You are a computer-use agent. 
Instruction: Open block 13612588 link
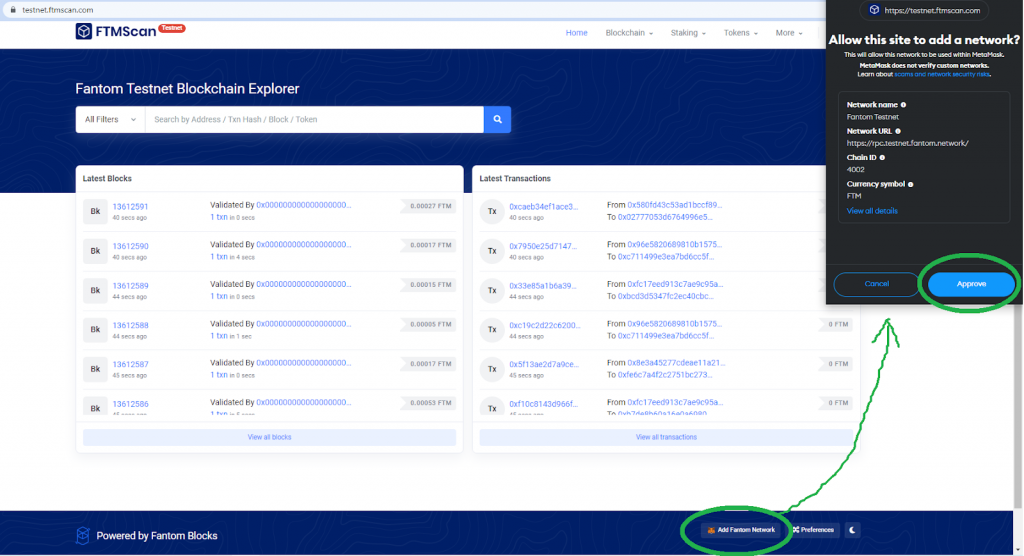[x=130, y=325]
